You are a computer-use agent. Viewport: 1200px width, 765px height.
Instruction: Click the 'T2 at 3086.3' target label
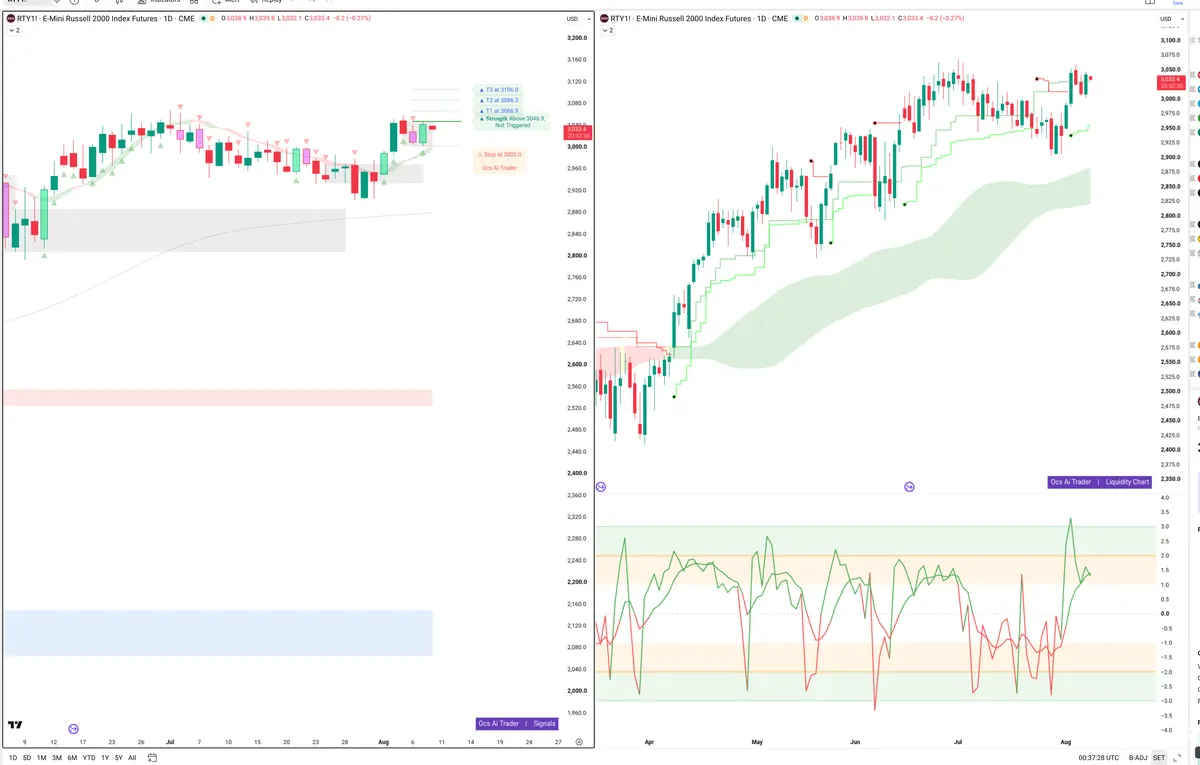coord(500,100)
